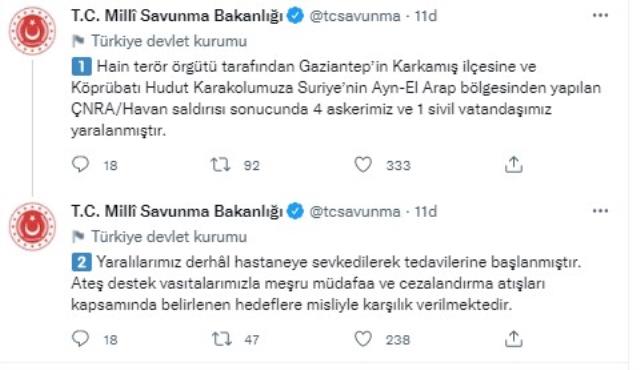Retweet the first tweet with 92 retweets
The image size is (640, 370).
click(x=220, y=165)
